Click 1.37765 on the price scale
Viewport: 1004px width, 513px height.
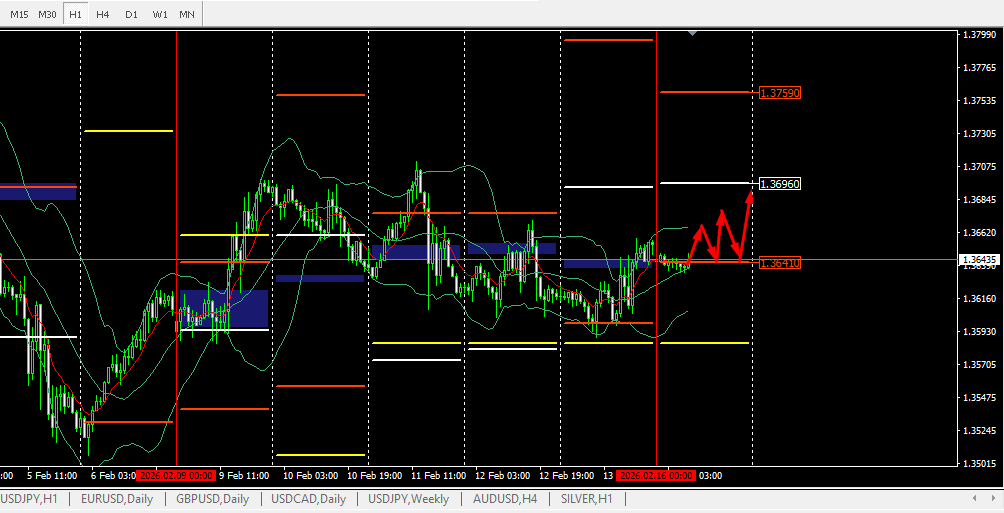[x=980, y=67]
